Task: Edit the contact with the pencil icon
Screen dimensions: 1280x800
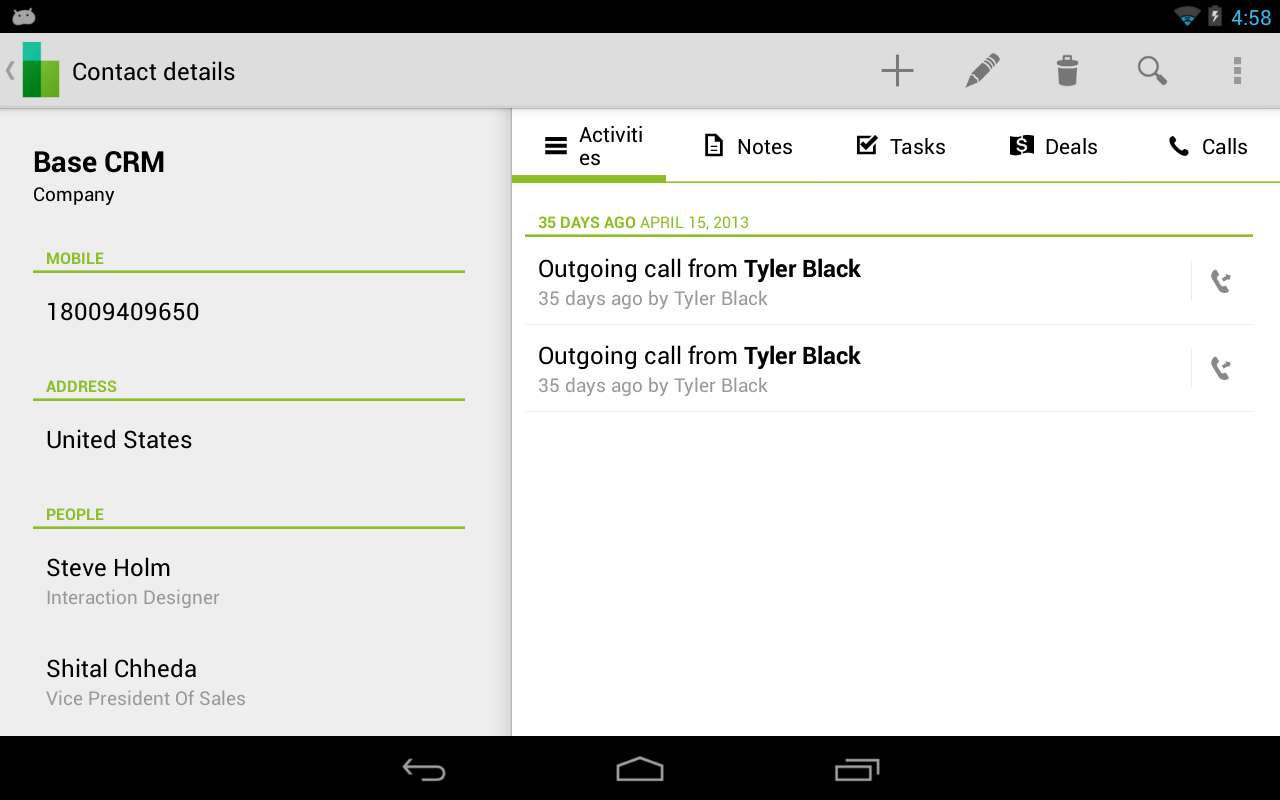Action: click(982, 70)
